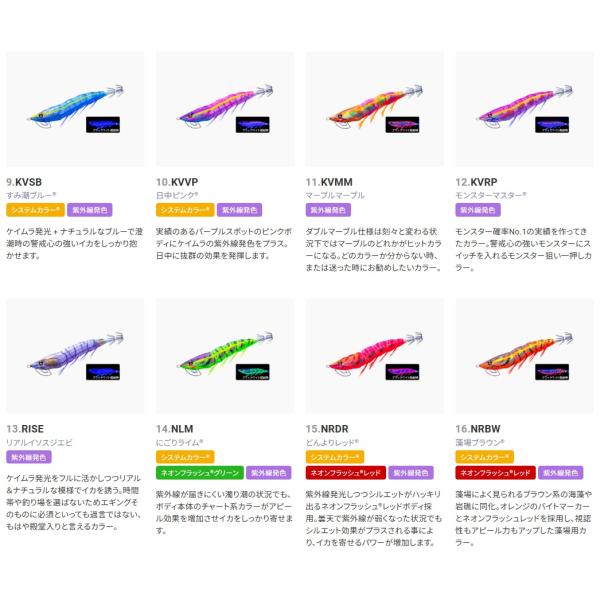Open the RISE realistic shrimp lure image
Viewport: 600px width, 600px height.
pyautogui.click(x=75, y=356)
